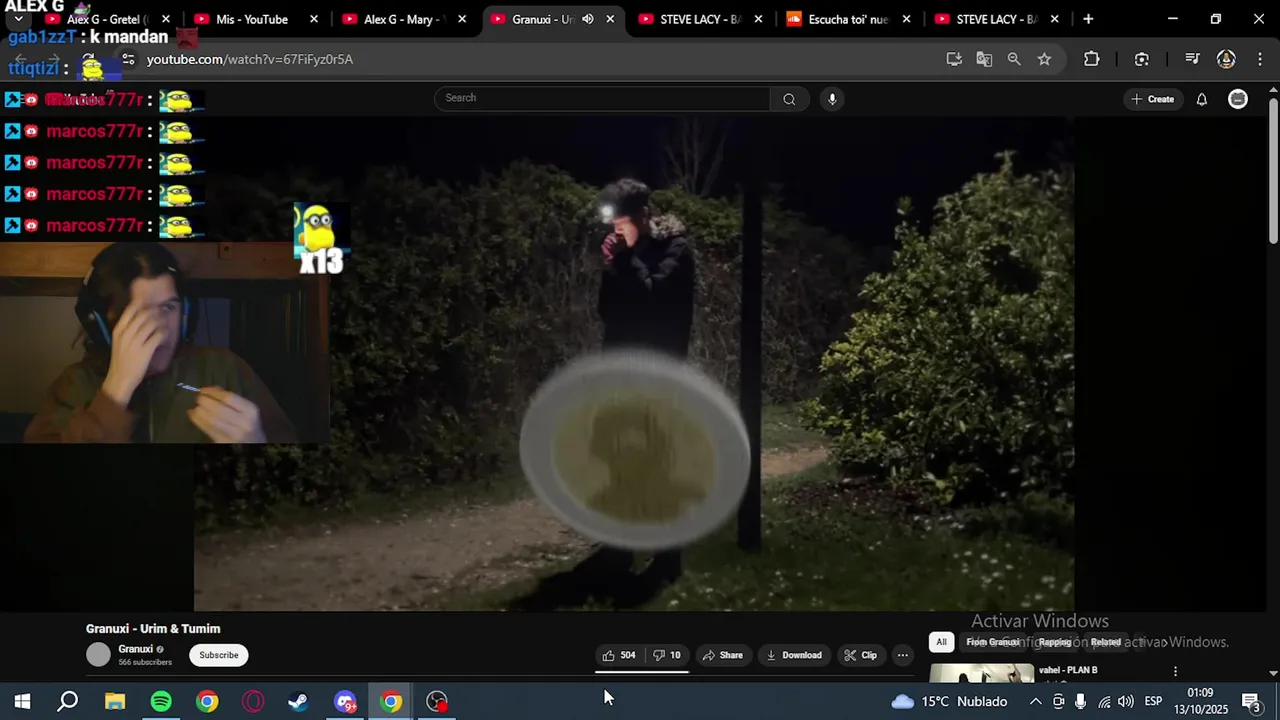Open Opera GX from the taskbar
This screenshot has height=720, width=1280.
[253, 701]
